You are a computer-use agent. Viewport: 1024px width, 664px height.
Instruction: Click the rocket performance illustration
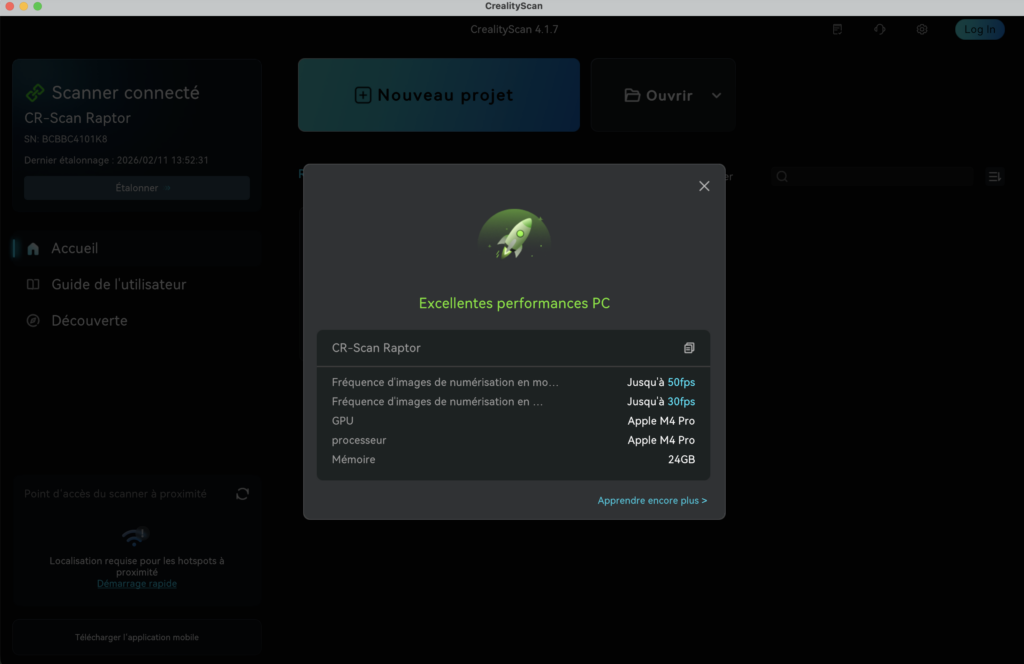click(515, 235)
